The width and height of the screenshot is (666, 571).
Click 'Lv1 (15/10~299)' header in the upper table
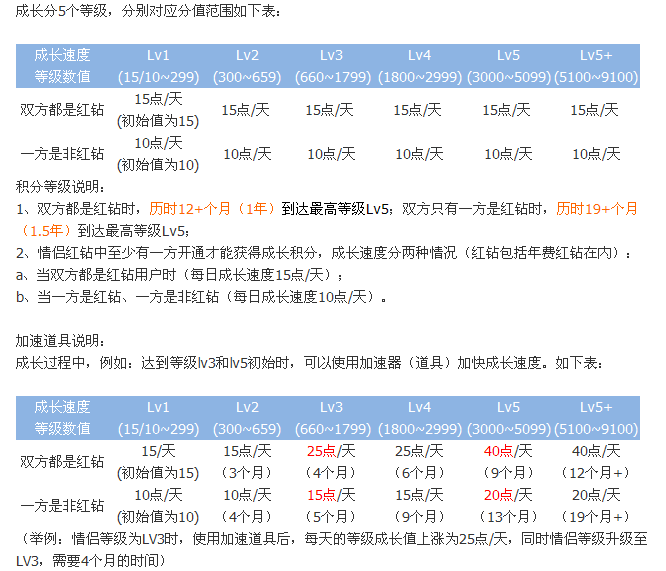tap(158, 66)
